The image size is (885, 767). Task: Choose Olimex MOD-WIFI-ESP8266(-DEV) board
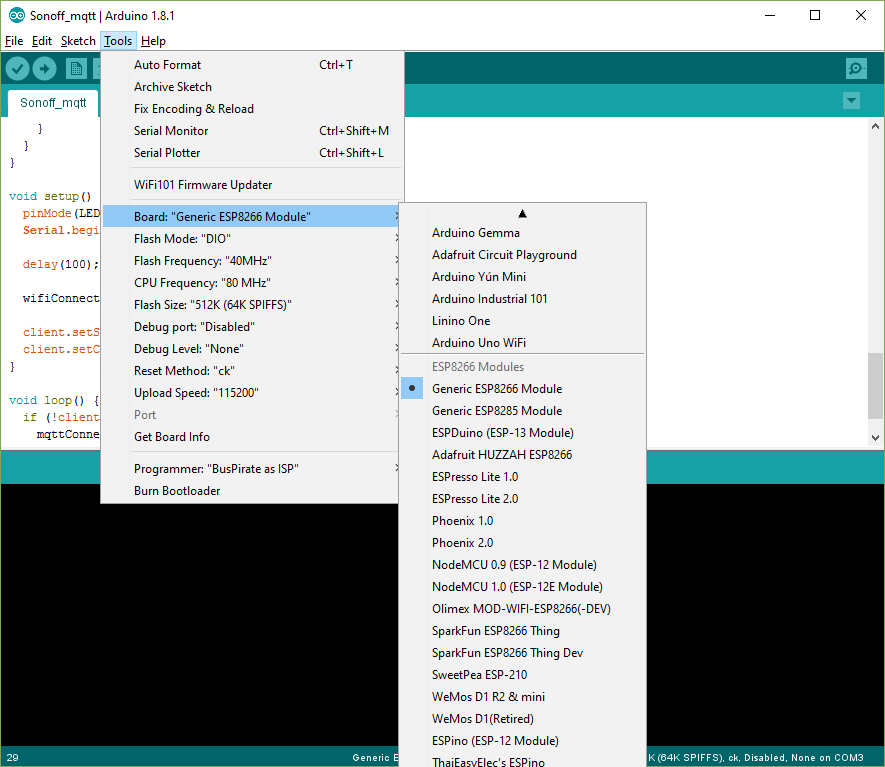pos(523,609)
